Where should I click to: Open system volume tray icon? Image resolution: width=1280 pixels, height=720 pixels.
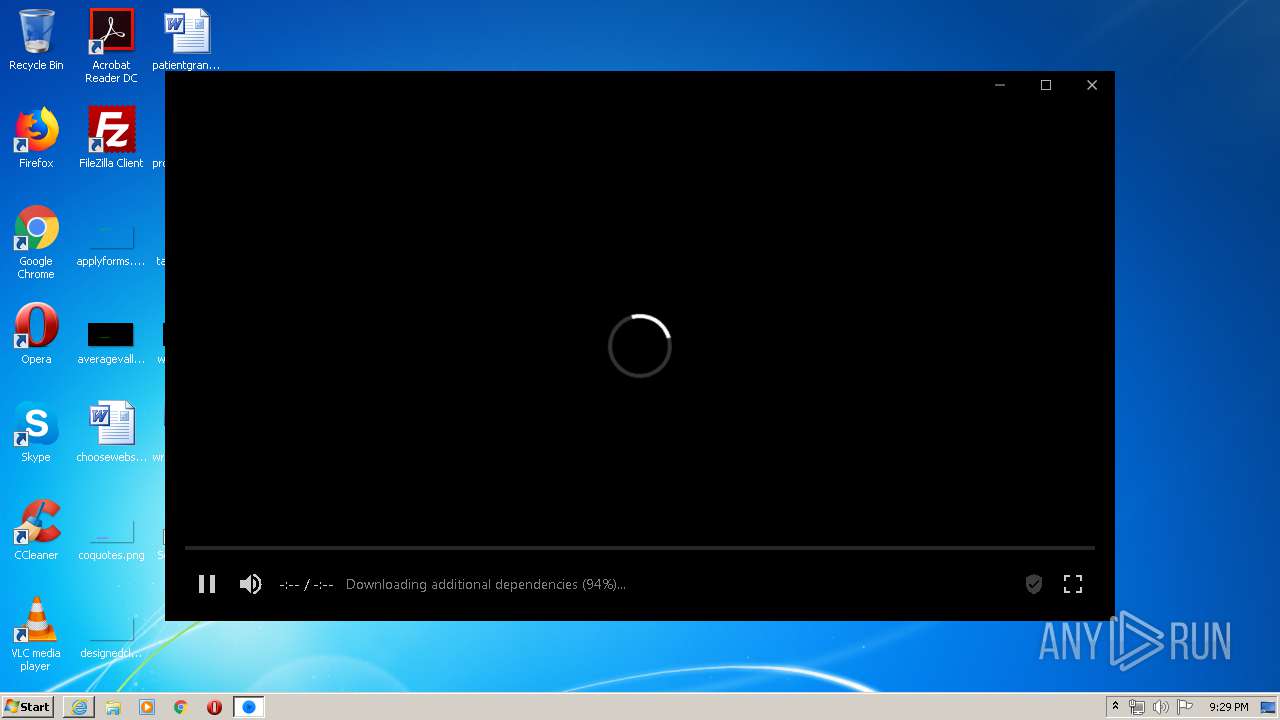point(1161,707)
